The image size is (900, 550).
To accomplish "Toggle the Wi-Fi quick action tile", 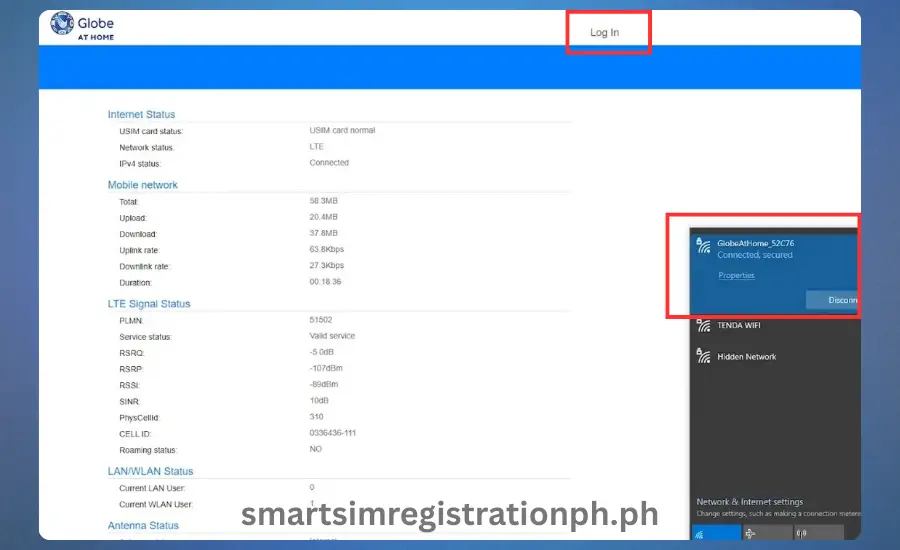I will point(716,533).
